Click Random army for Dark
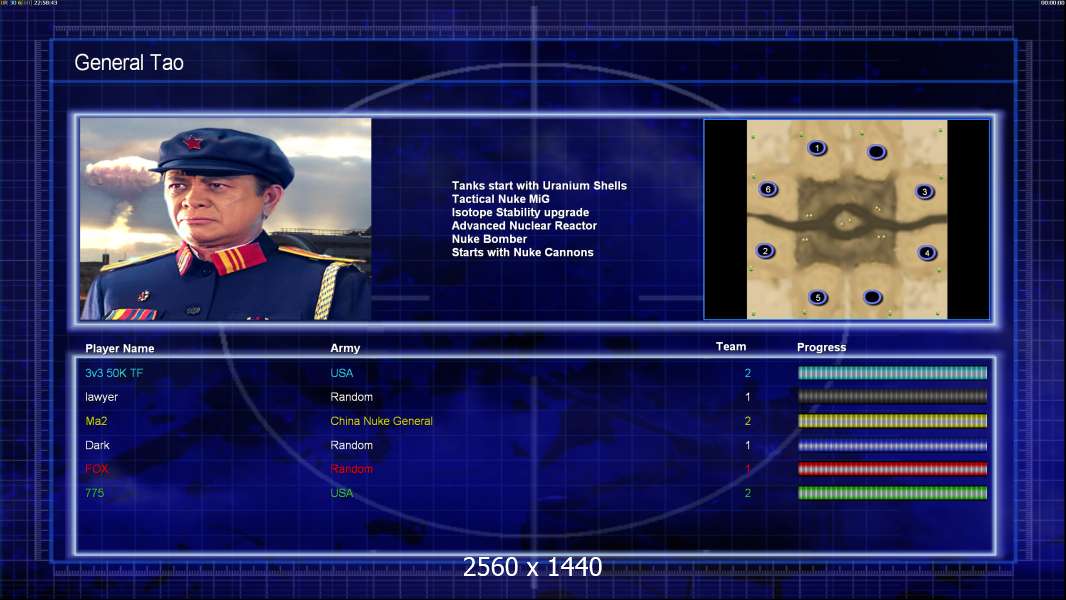Screen dimensions: 1066x600 (x=351, y=445)
